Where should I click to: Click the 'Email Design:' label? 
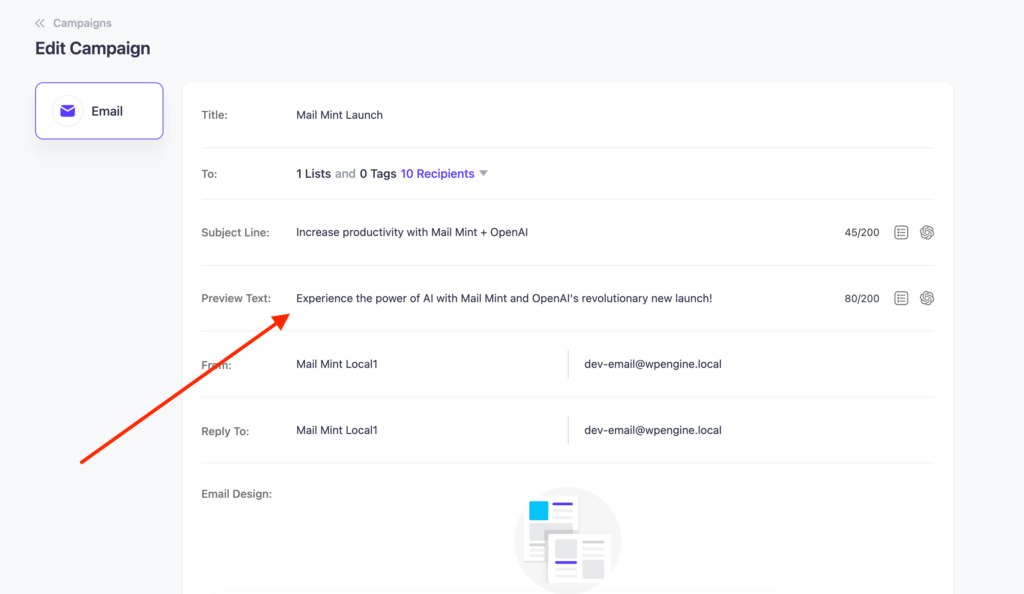pos(236,494)
